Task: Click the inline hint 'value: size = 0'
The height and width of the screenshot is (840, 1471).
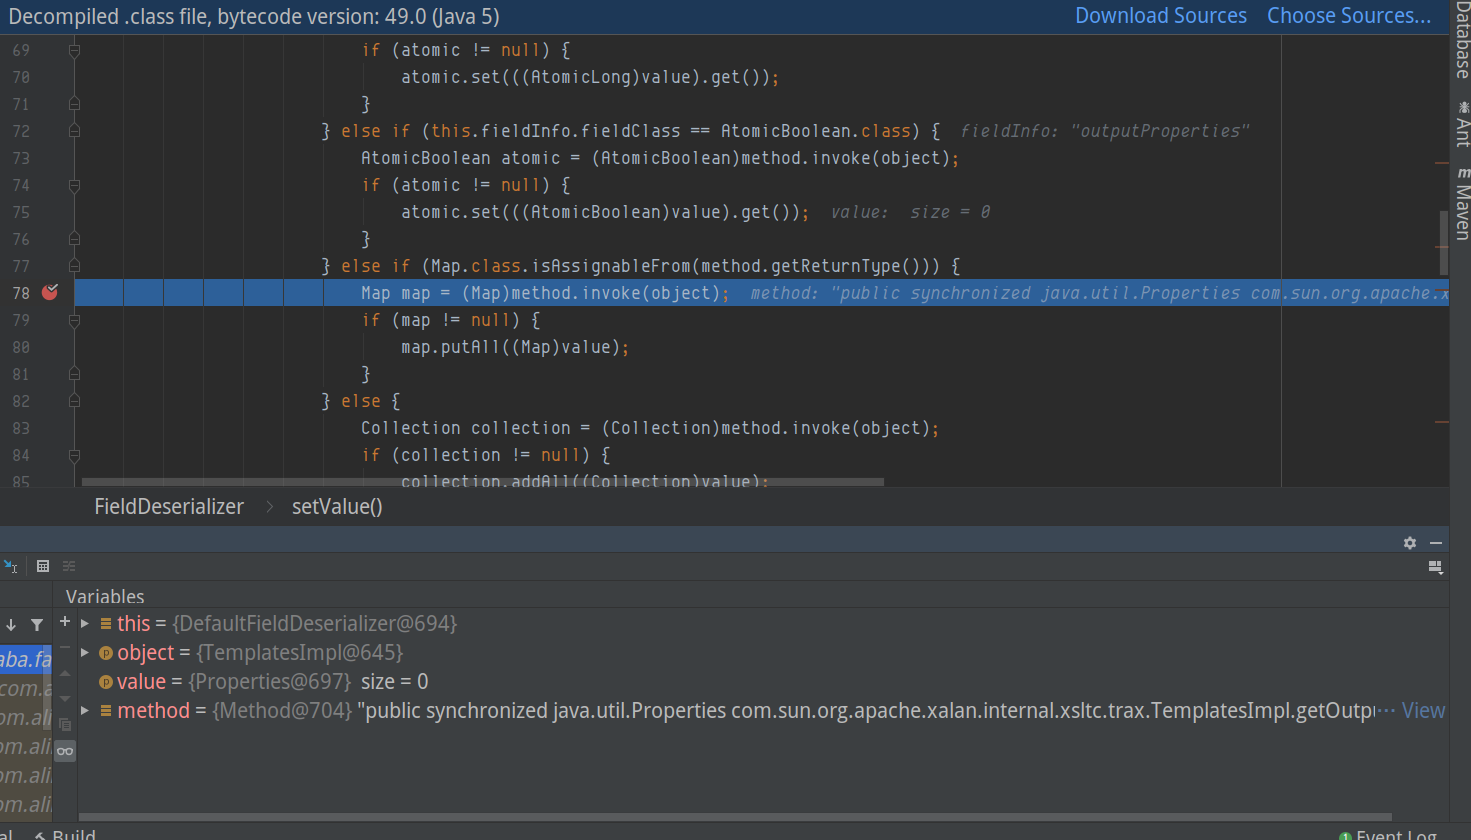Action: tap(910, 212)
